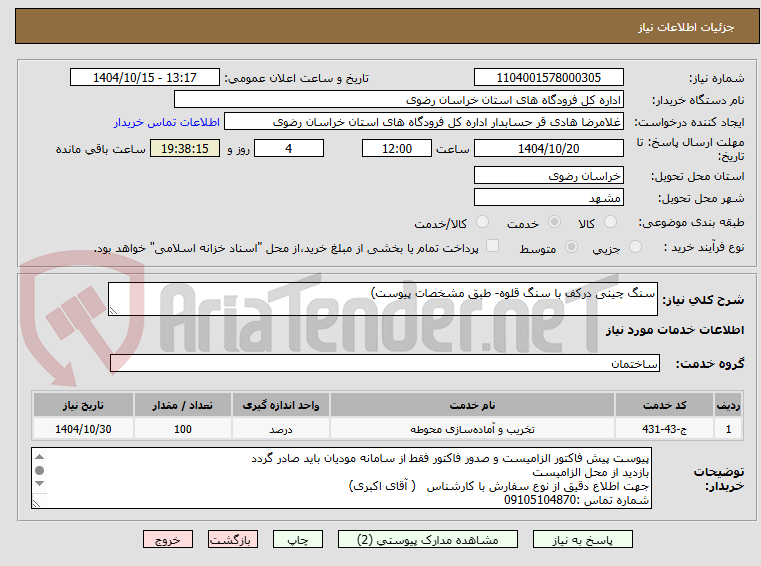761x566 pixels.
Task: Select the جزیی purchase type radio
Action: (635, 247)
